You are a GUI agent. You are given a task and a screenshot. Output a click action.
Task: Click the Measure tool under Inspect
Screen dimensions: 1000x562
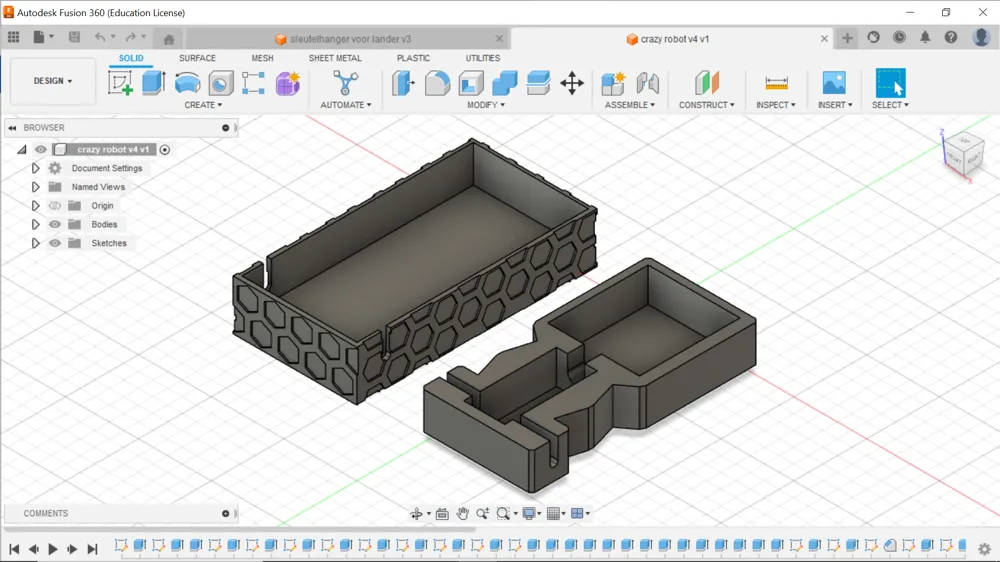[776, 83]
